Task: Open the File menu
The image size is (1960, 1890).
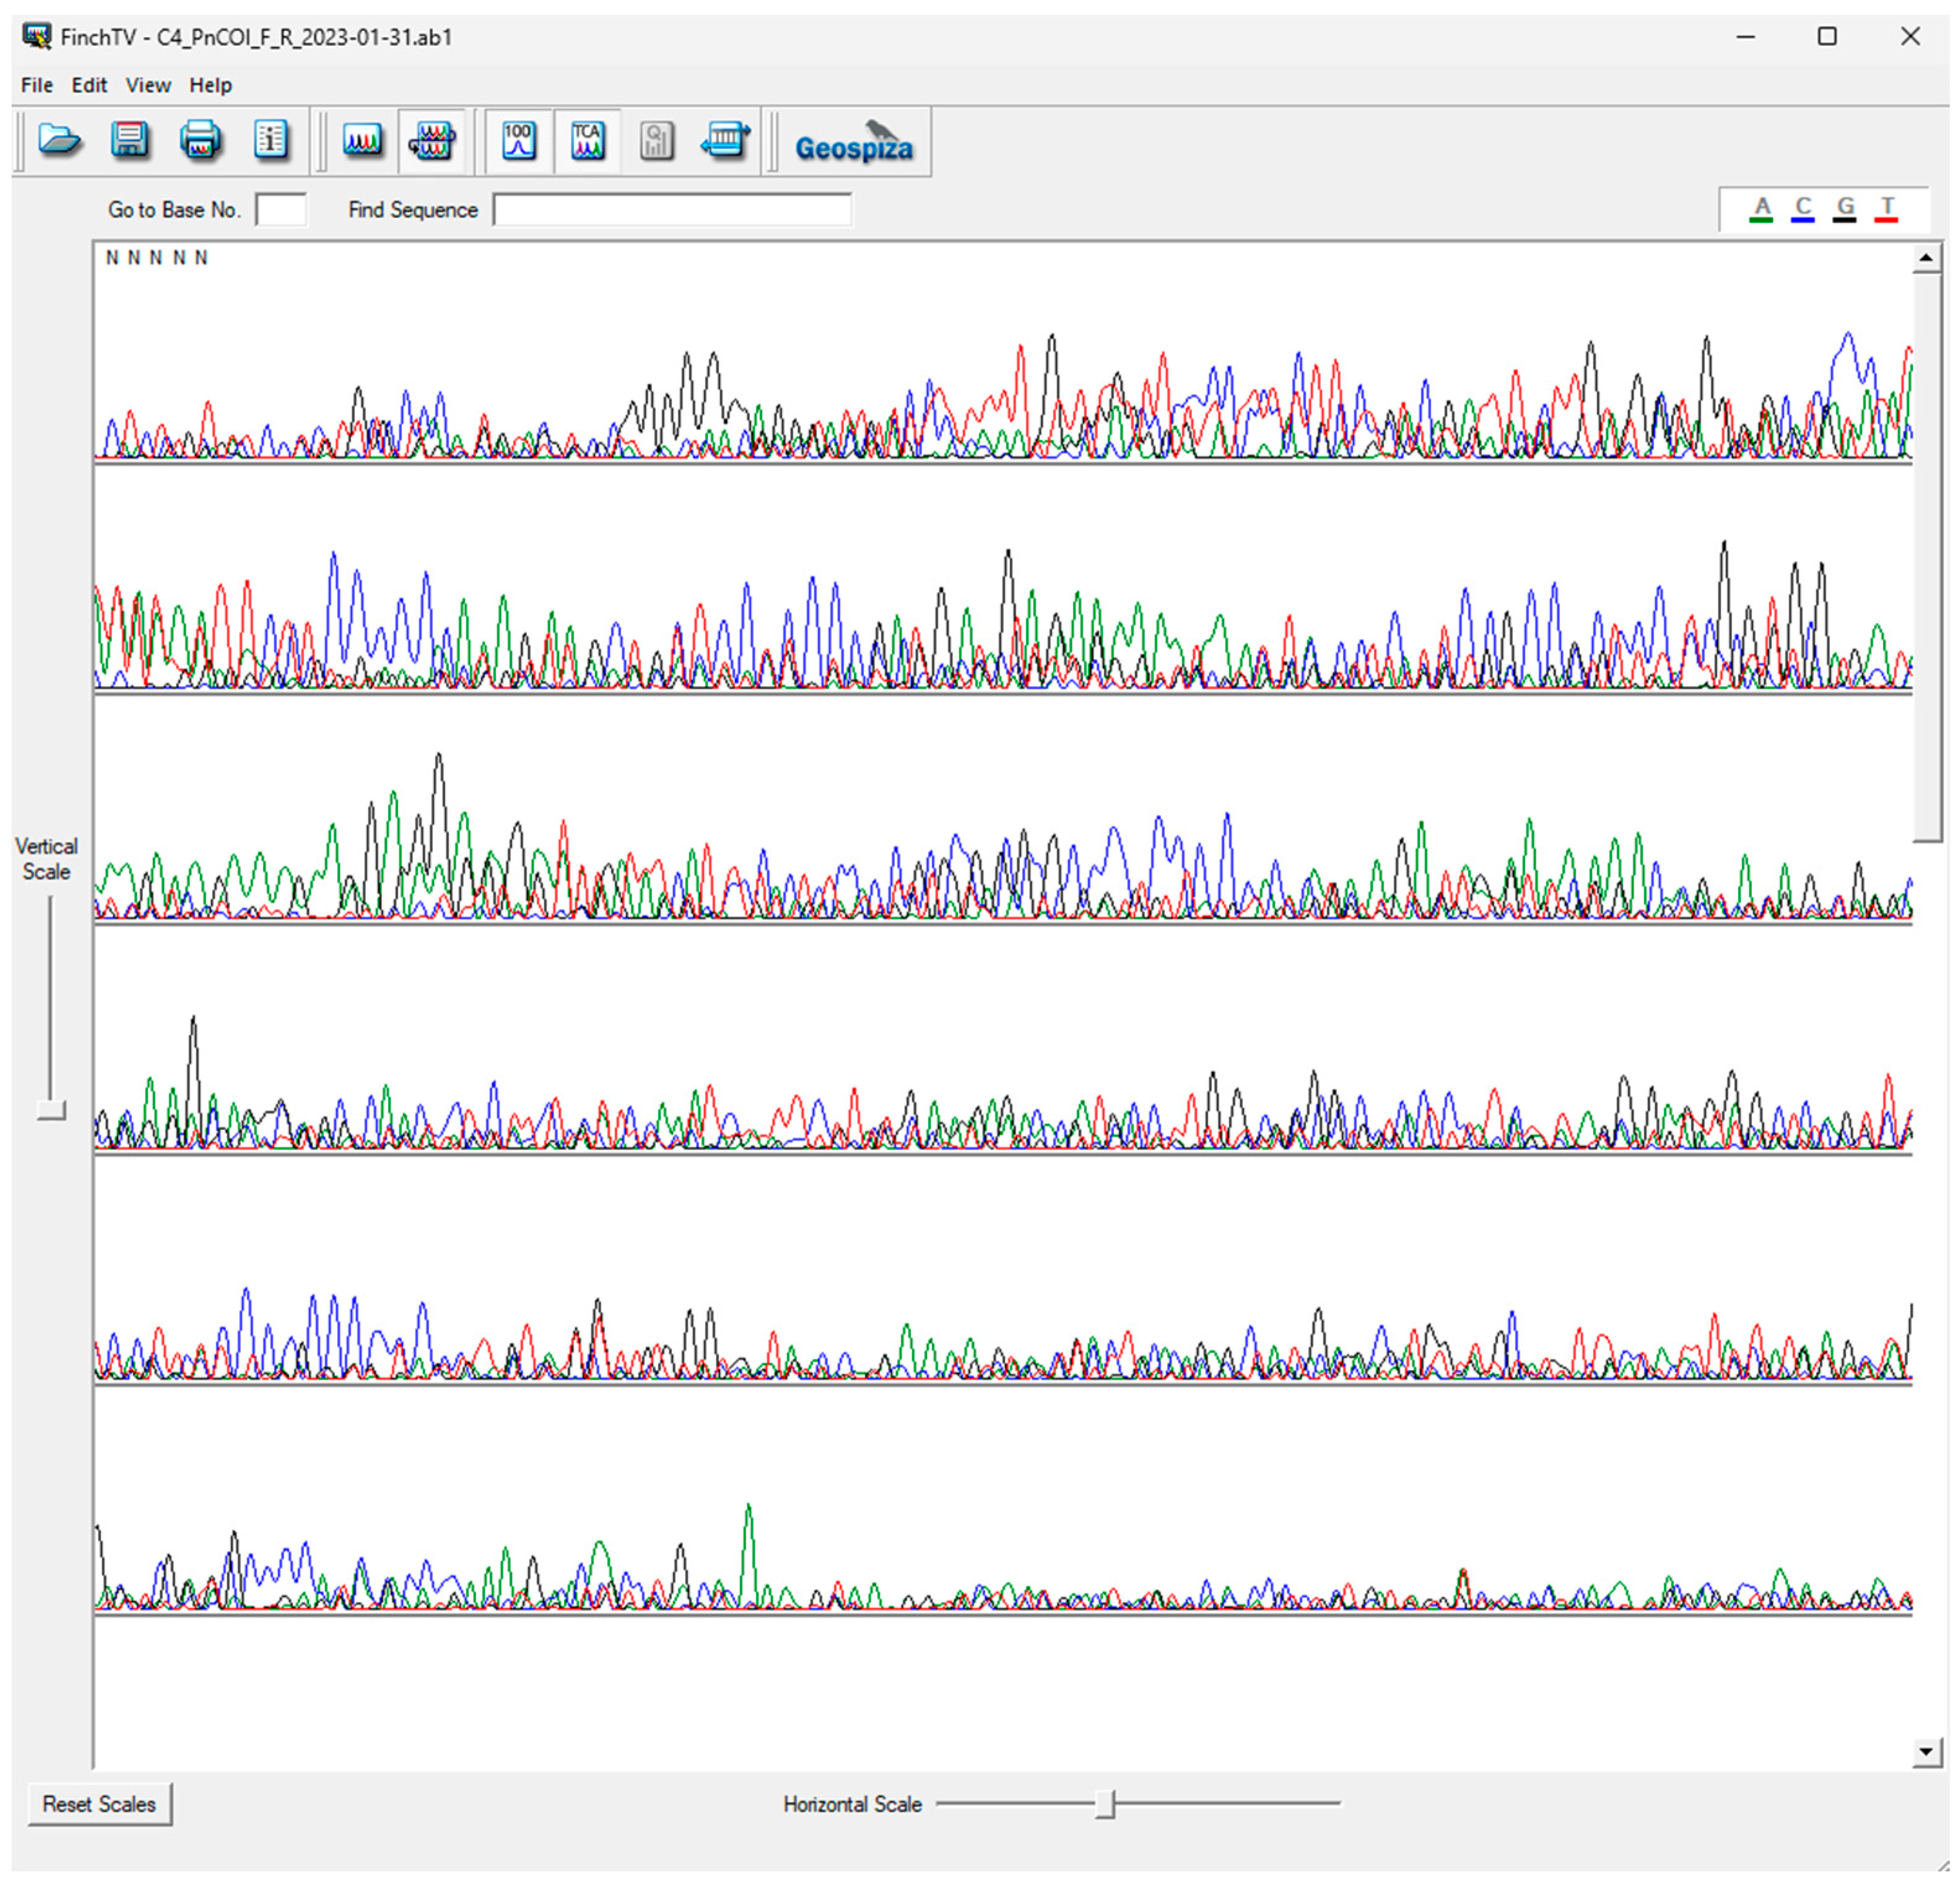Action: [x=37, y=85]
